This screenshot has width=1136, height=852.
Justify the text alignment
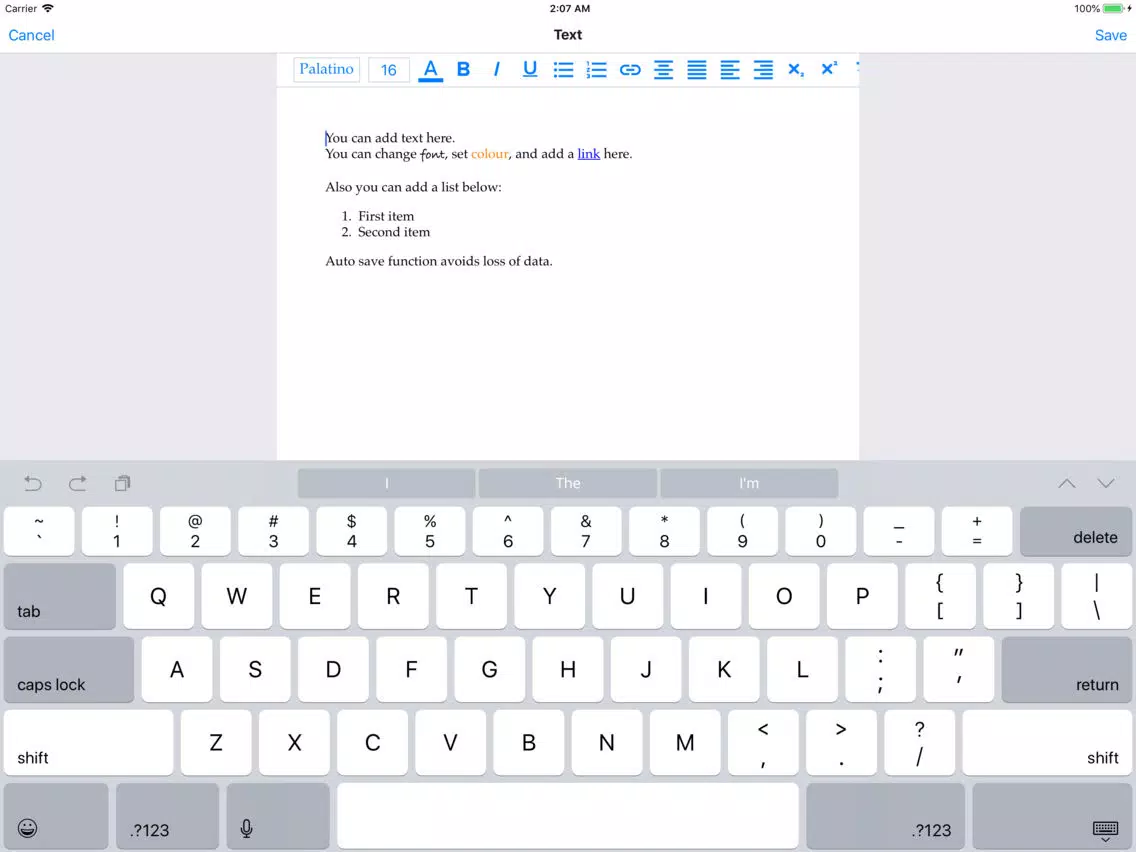(696, 70)
